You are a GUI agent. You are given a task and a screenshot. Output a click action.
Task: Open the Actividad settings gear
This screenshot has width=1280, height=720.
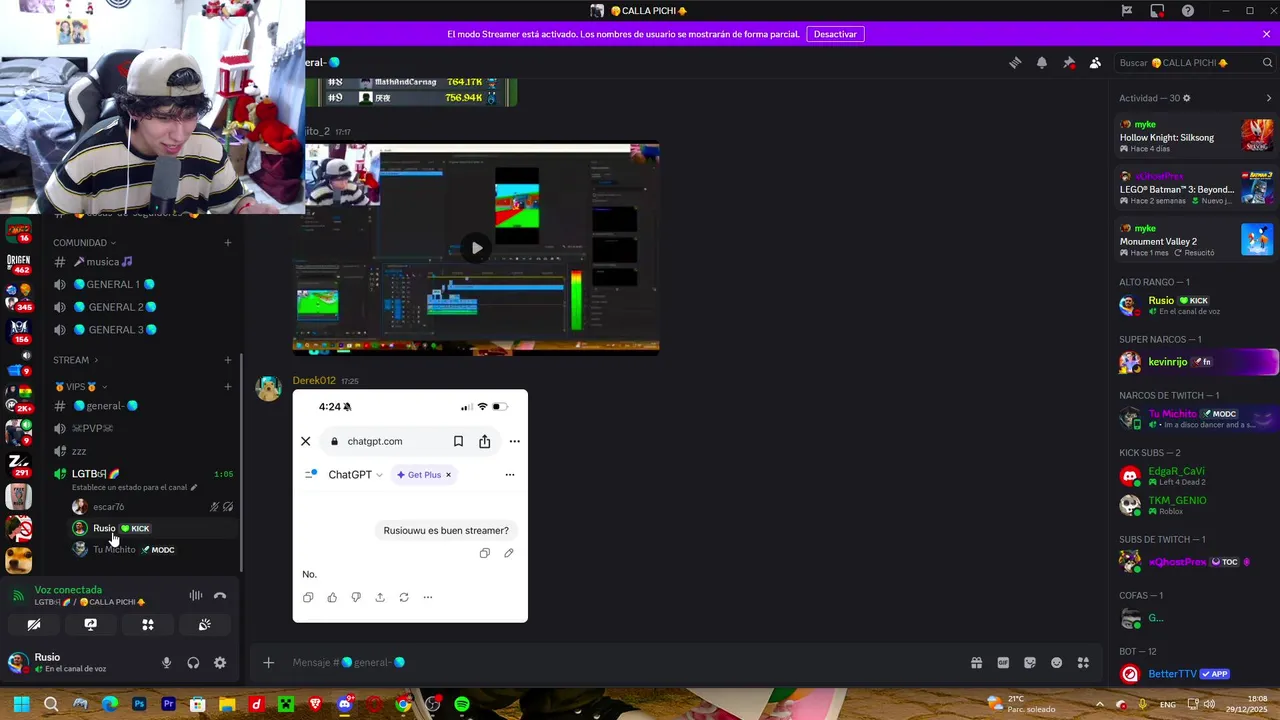[x=1187, y=98]
